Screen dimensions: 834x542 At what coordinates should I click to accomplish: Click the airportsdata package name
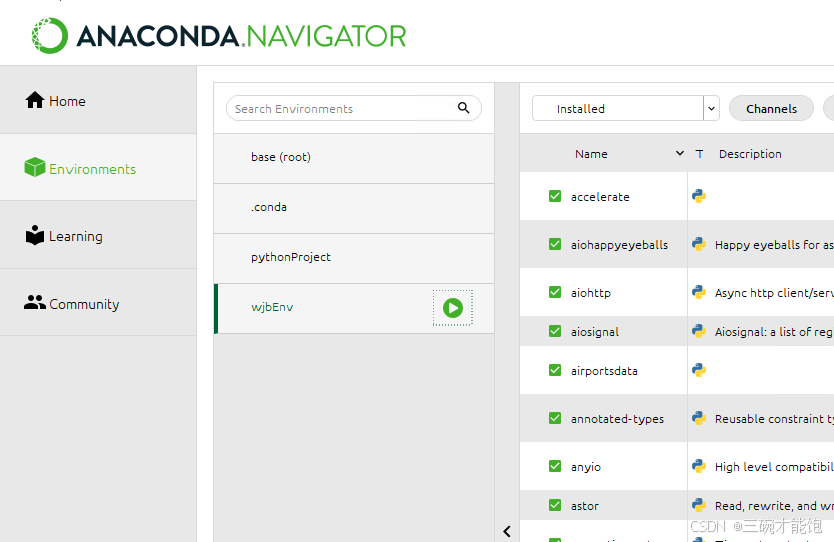pyautogui.click(x=604, y=371)
